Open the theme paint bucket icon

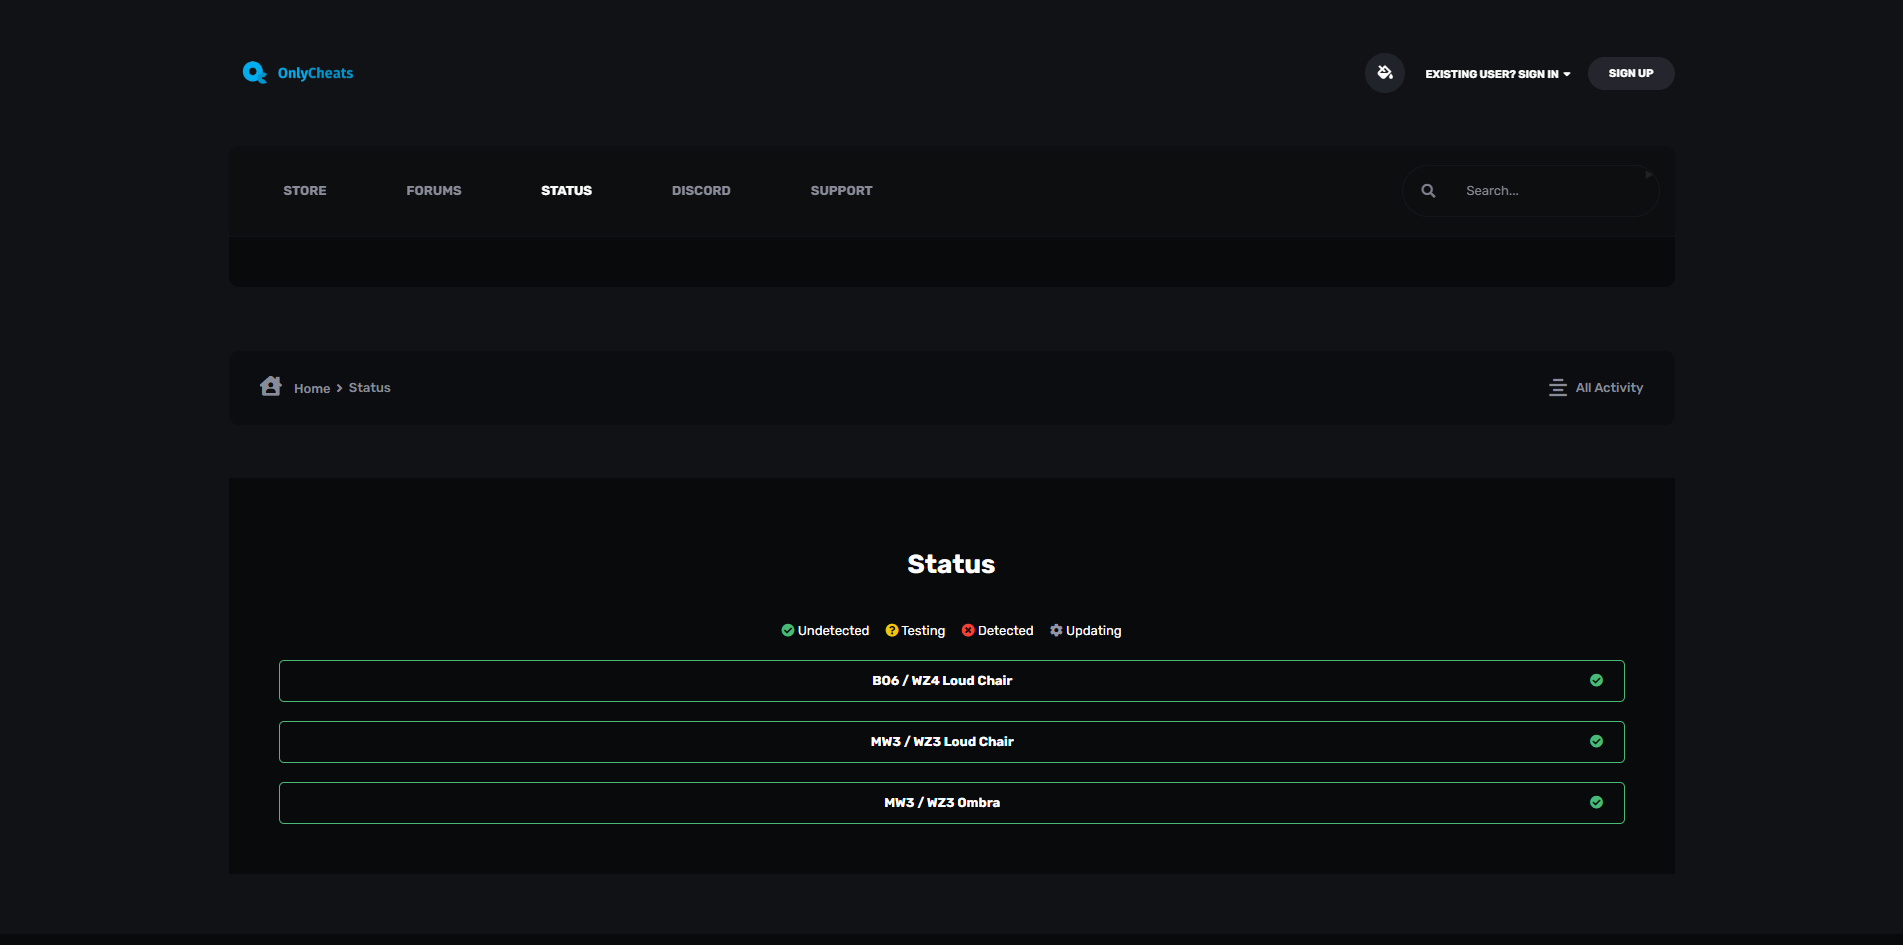coord(1385,73)
